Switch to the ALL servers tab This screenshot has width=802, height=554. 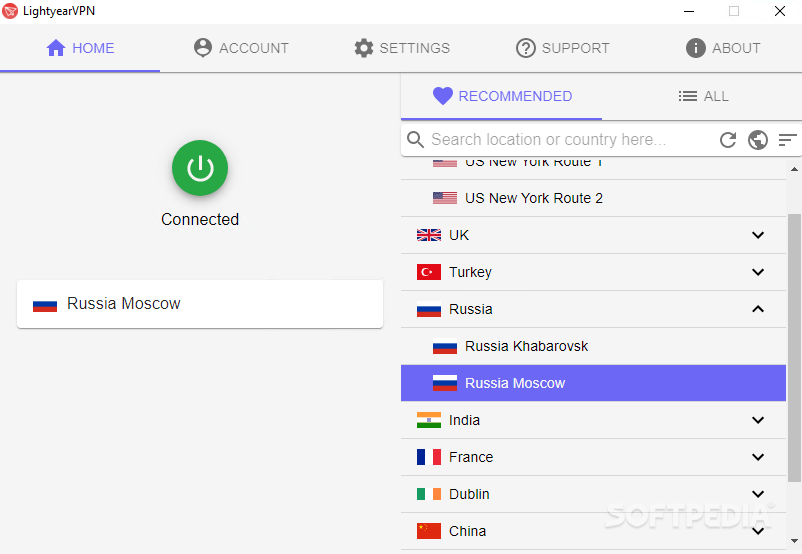(702, 96)
